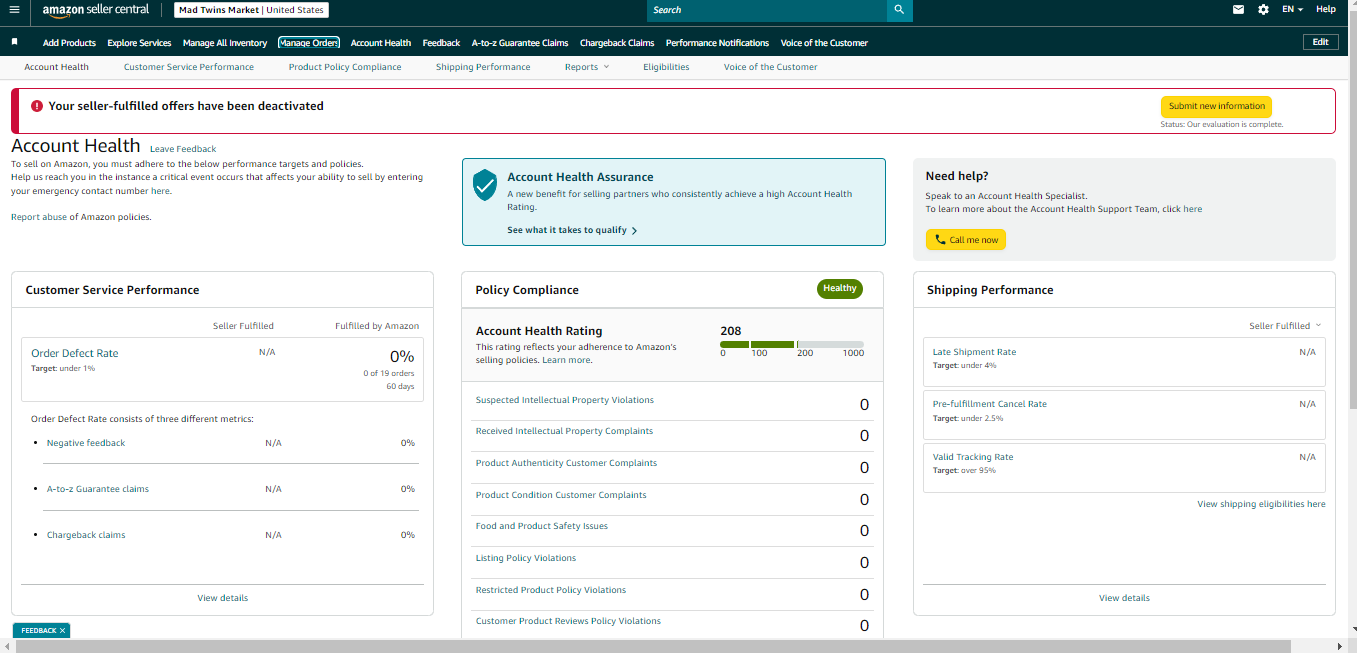
Task: Open the Eligibilities tab
Action: point(666,67)
